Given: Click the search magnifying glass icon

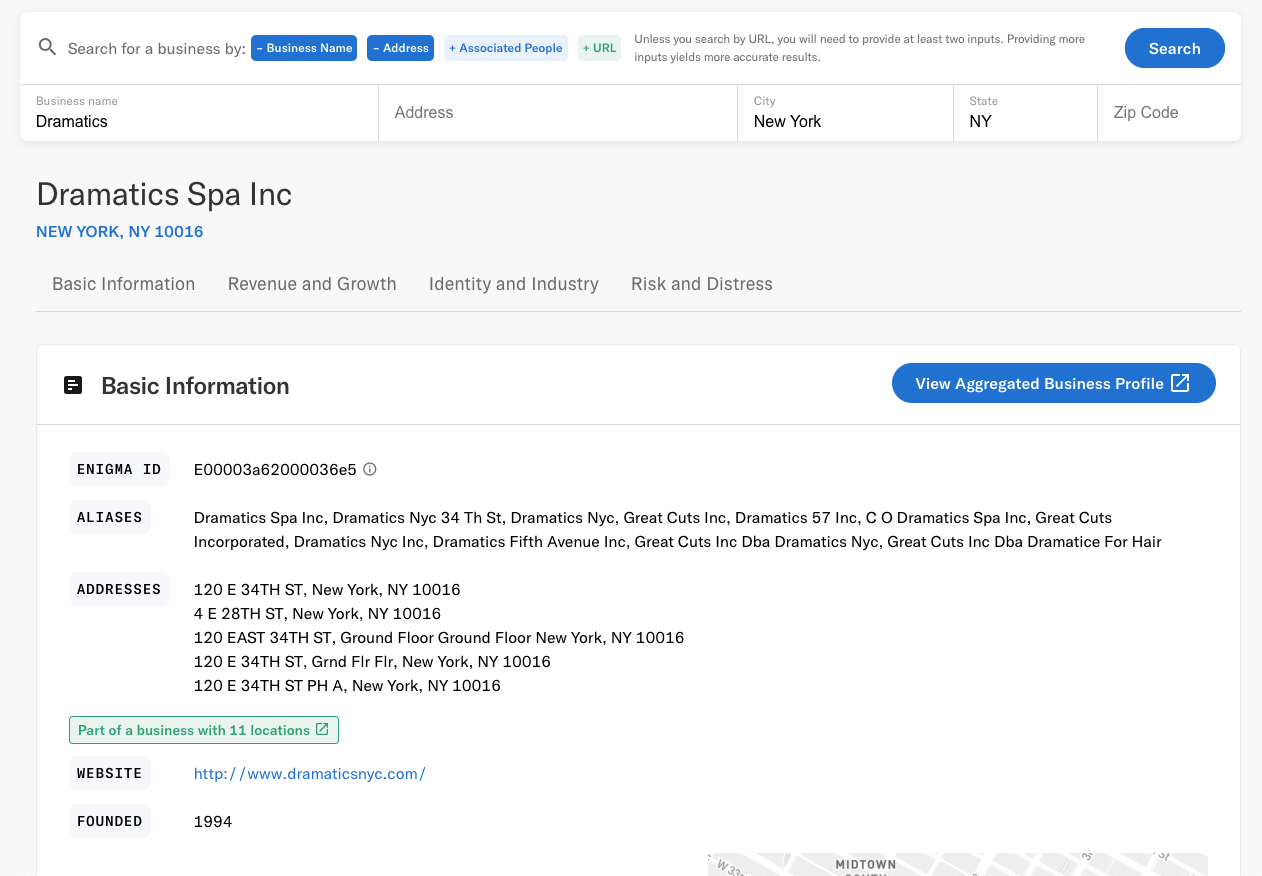Looking at the screenshot, I should point(47,47).
